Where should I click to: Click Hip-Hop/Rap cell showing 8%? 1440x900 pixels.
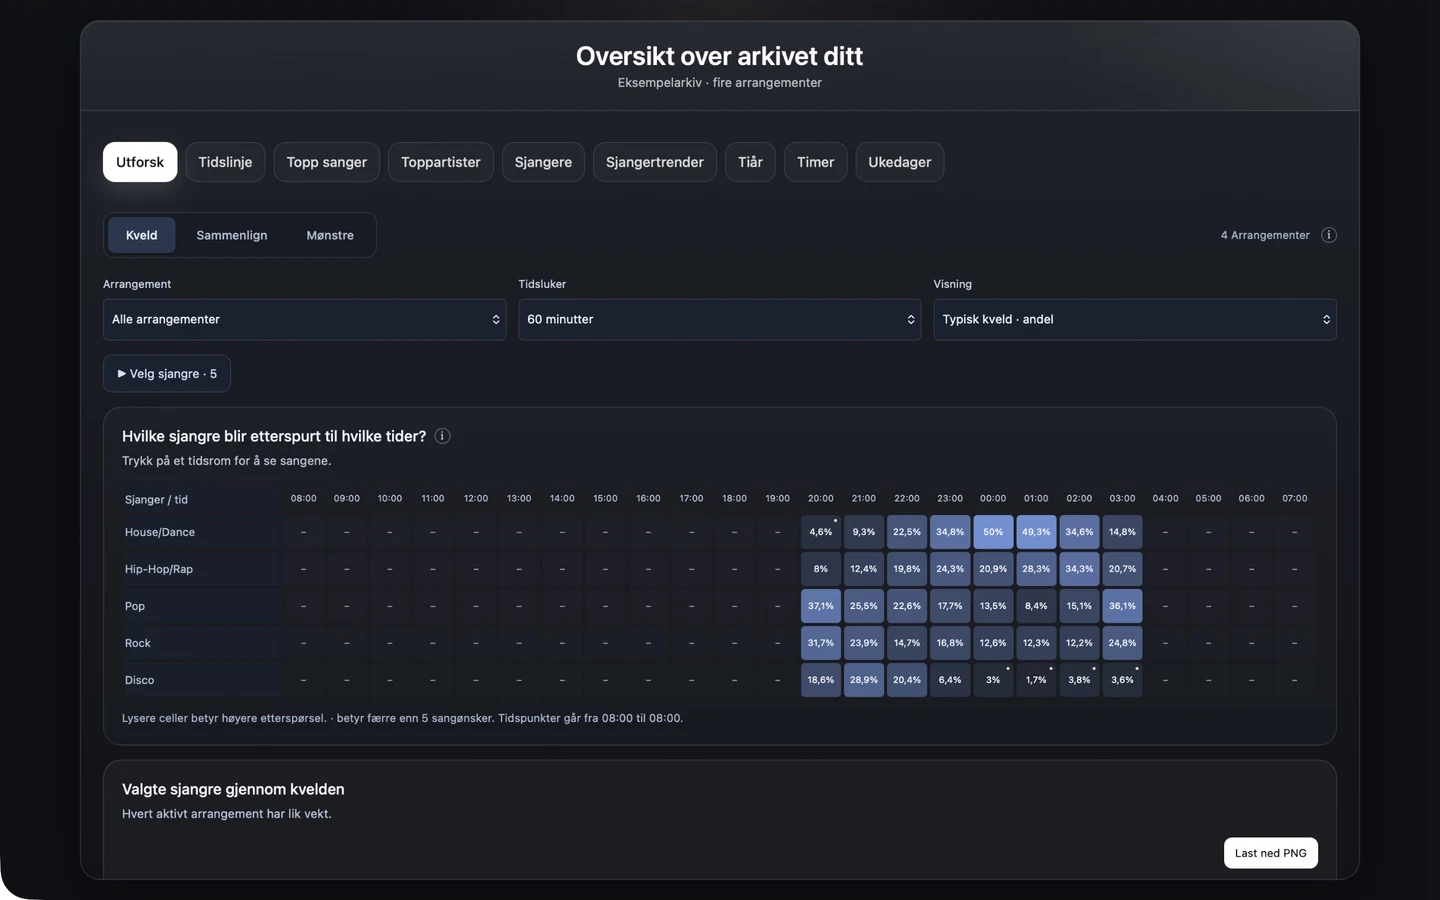(x=821, y=569)
